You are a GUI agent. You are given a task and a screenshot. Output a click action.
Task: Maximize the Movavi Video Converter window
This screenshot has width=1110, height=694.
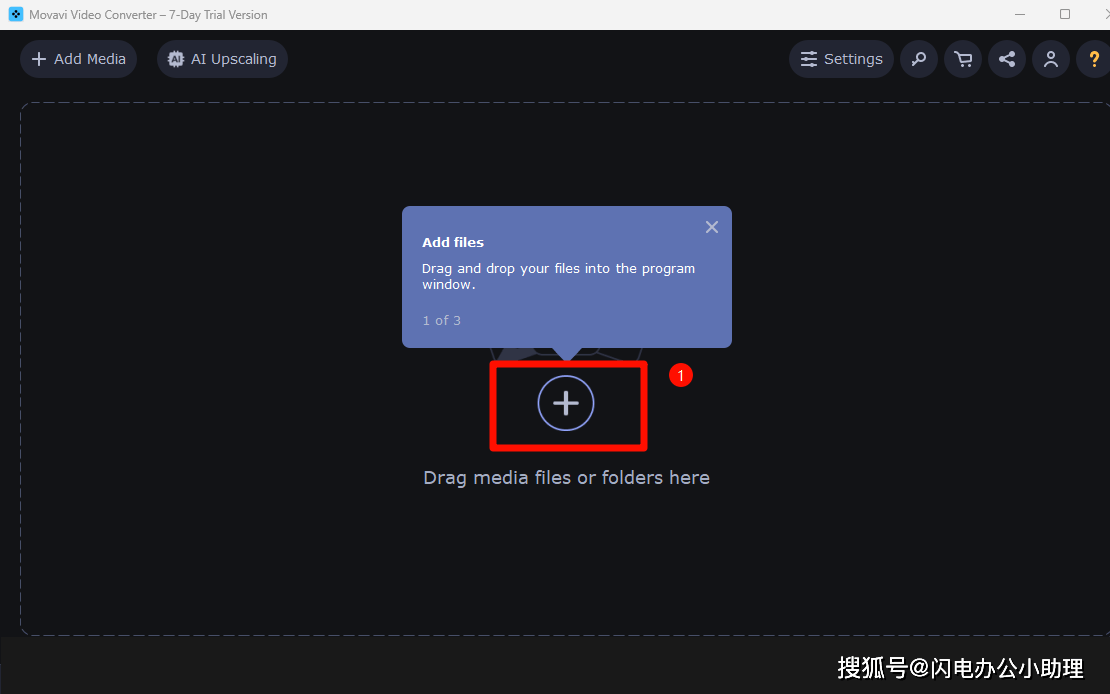[x=1065, y=14]
